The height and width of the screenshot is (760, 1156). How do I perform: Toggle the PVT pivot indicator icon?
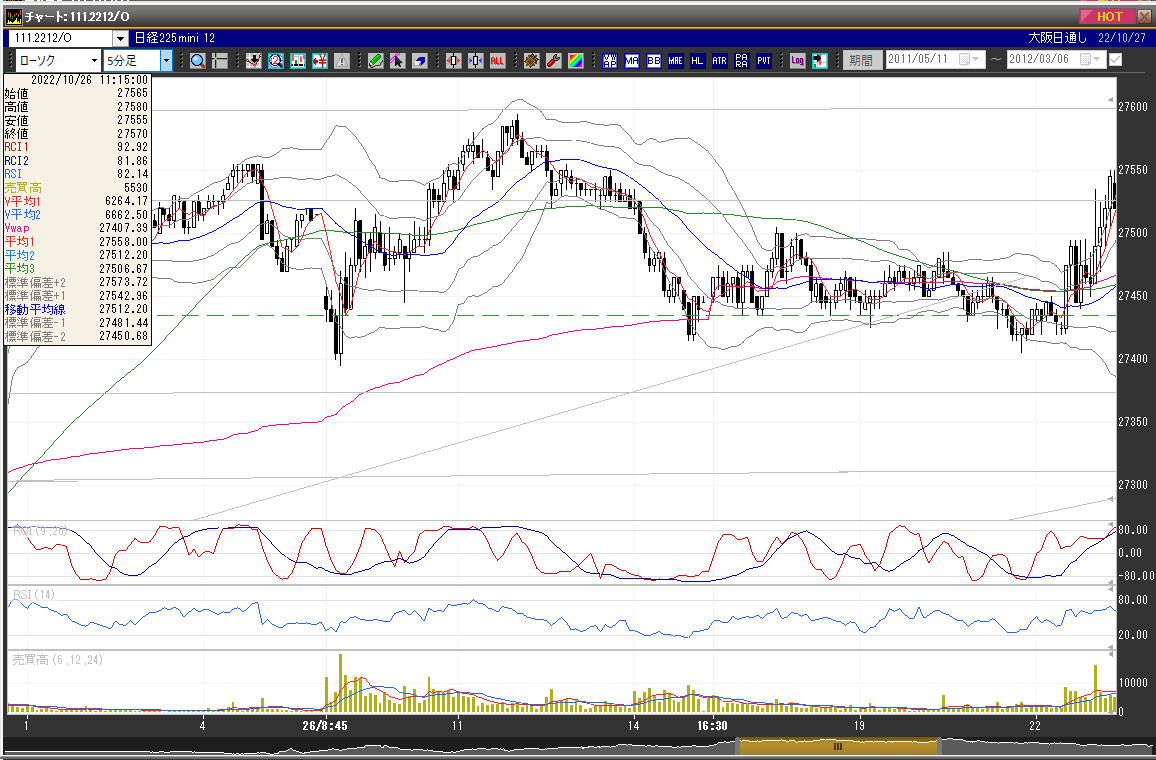[x=764, y=60]
